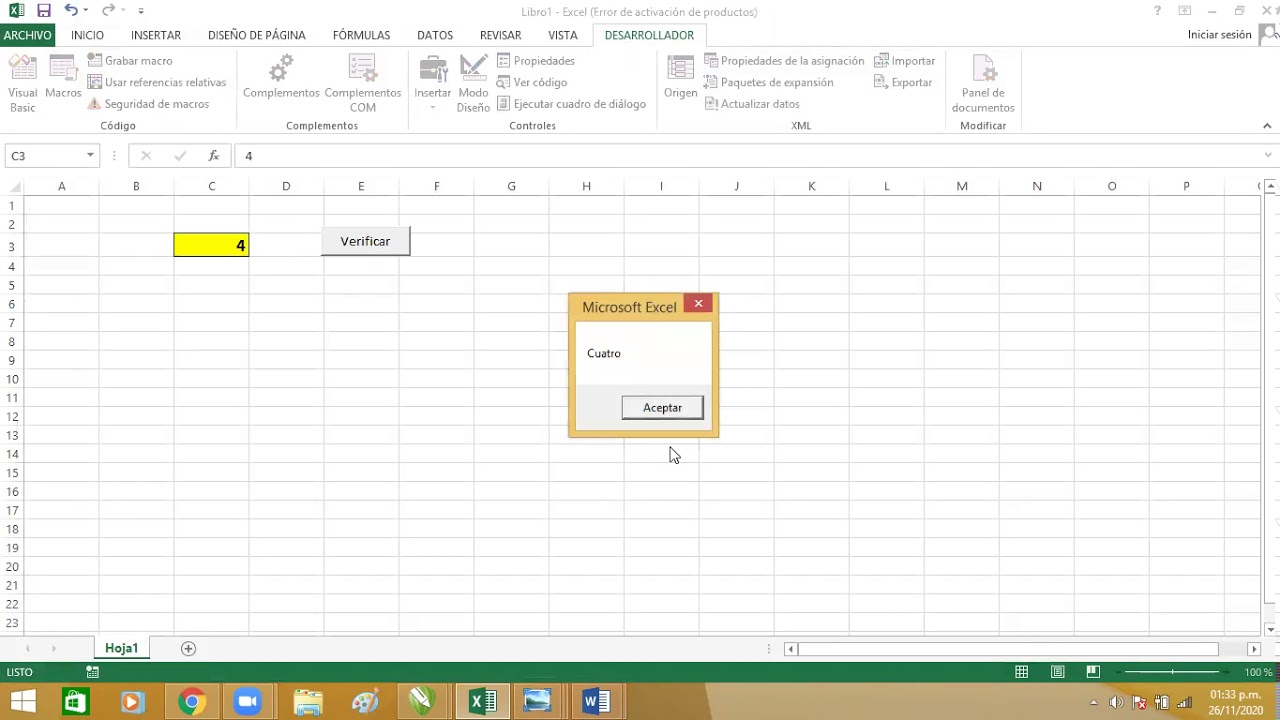Open Paquetes de expansión
The width and height of the screenshot is (1280, 720).
coord(768,82)
